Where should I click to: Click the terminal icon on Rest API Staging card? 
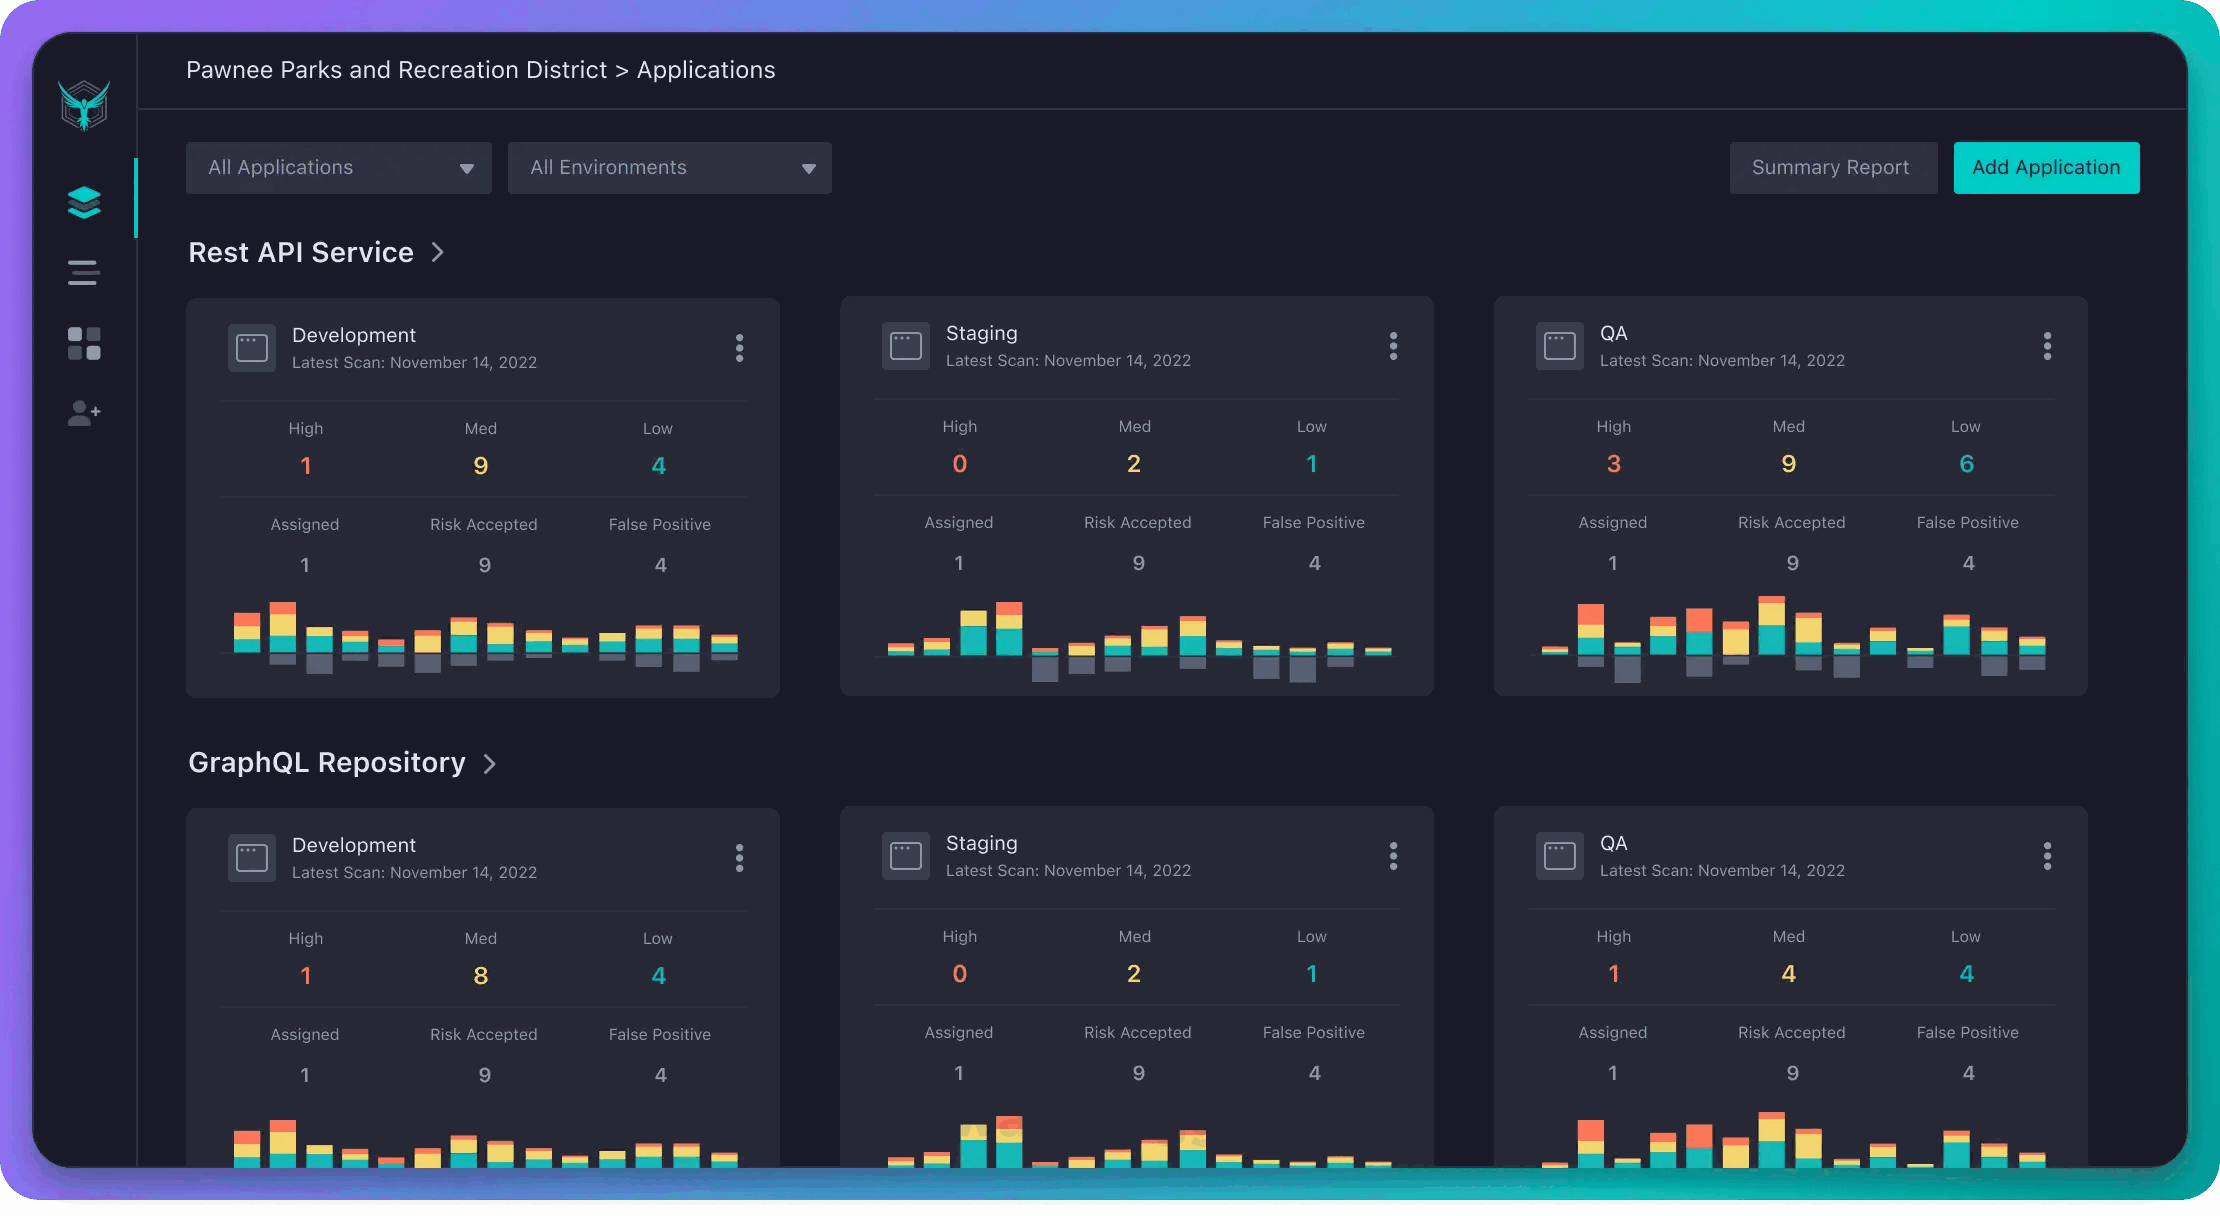point(906,345)
